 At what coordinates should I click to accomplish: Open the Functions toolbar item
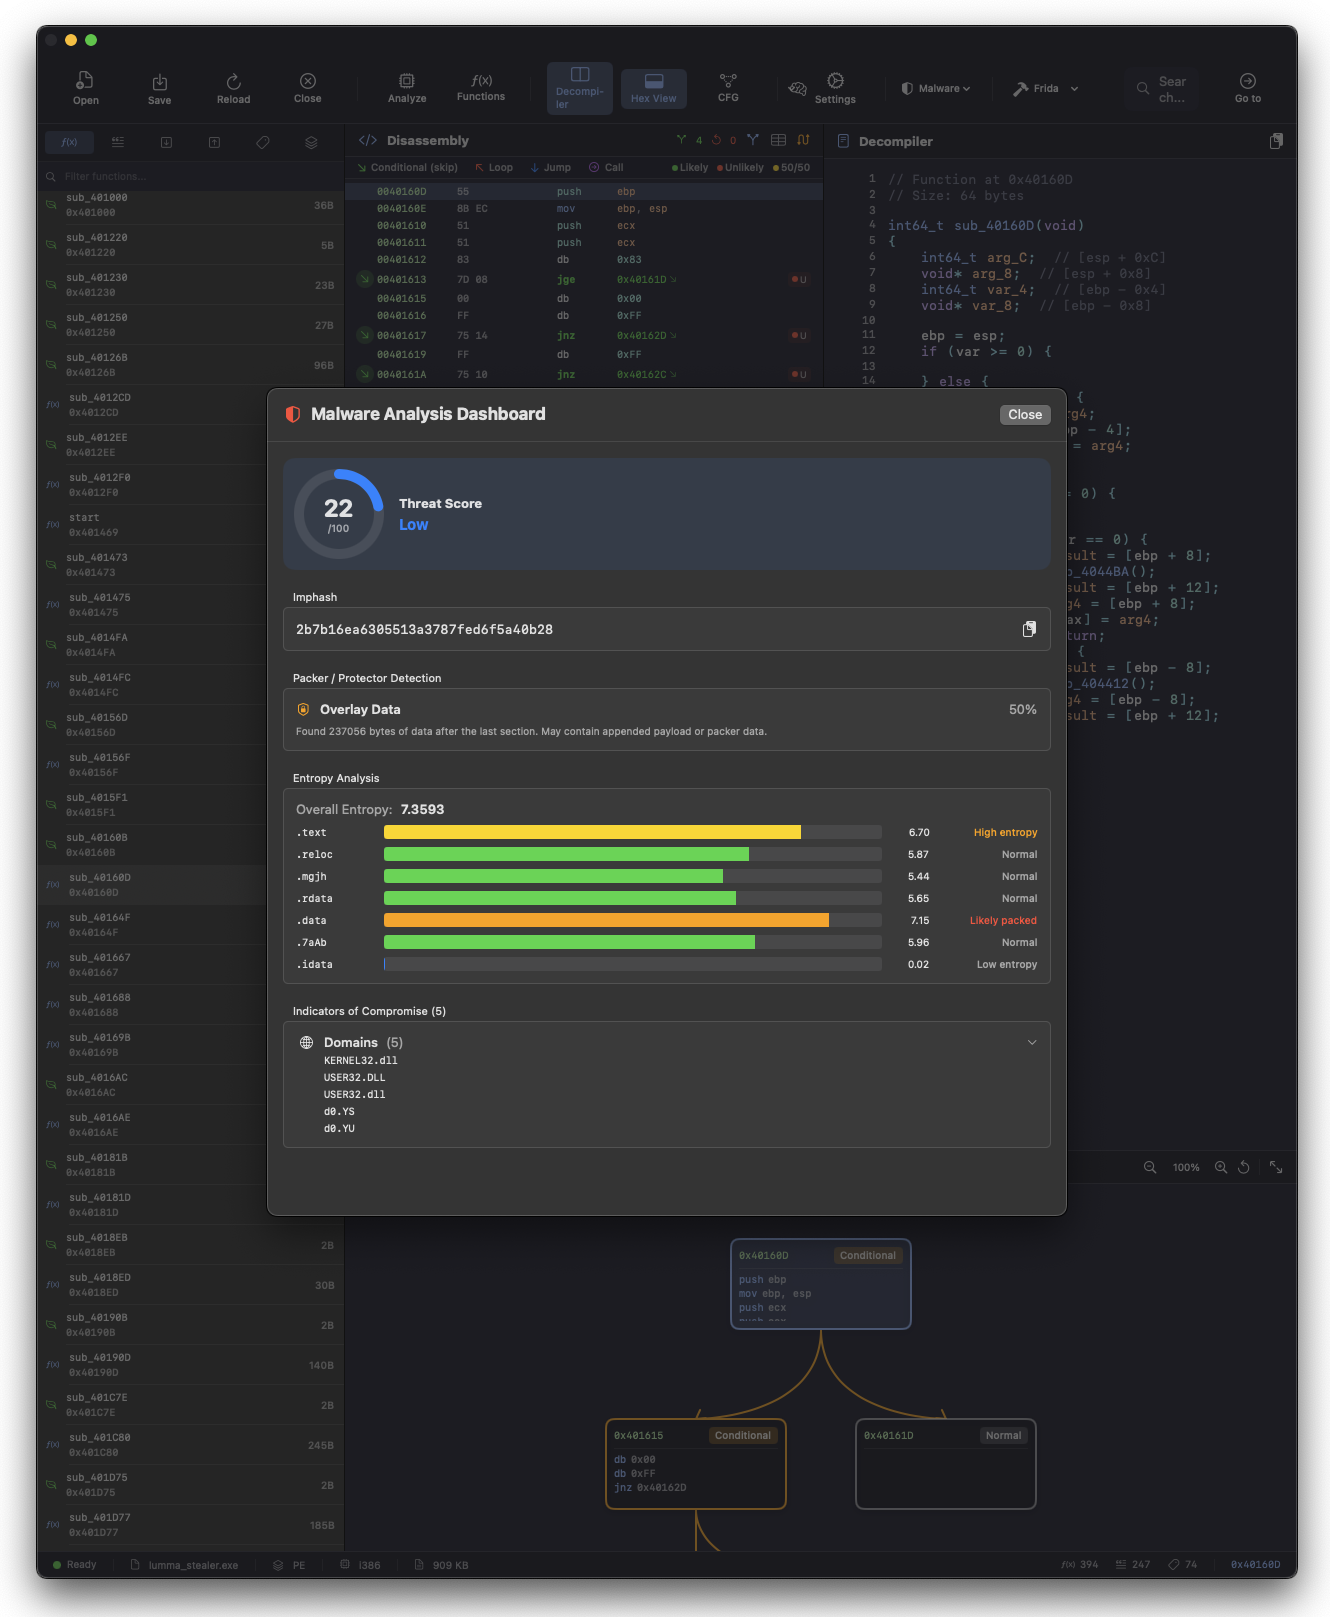coord(481,88)
